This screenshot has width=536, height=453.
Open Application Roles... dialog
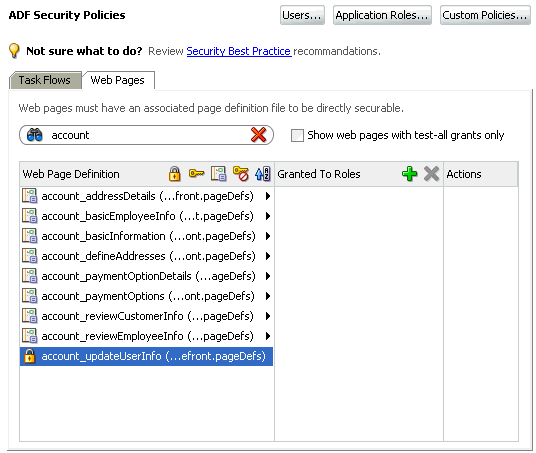382,15
